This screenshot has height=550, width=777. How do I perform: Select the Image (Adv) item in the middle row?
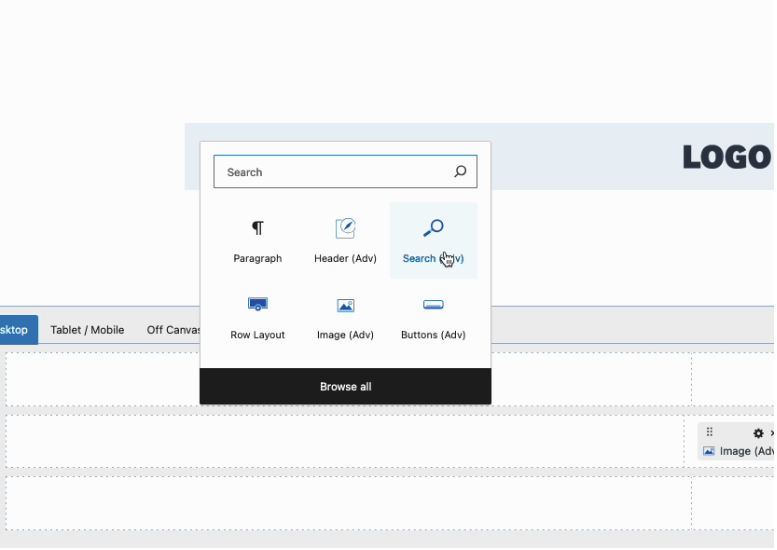[x=738, y=451]
